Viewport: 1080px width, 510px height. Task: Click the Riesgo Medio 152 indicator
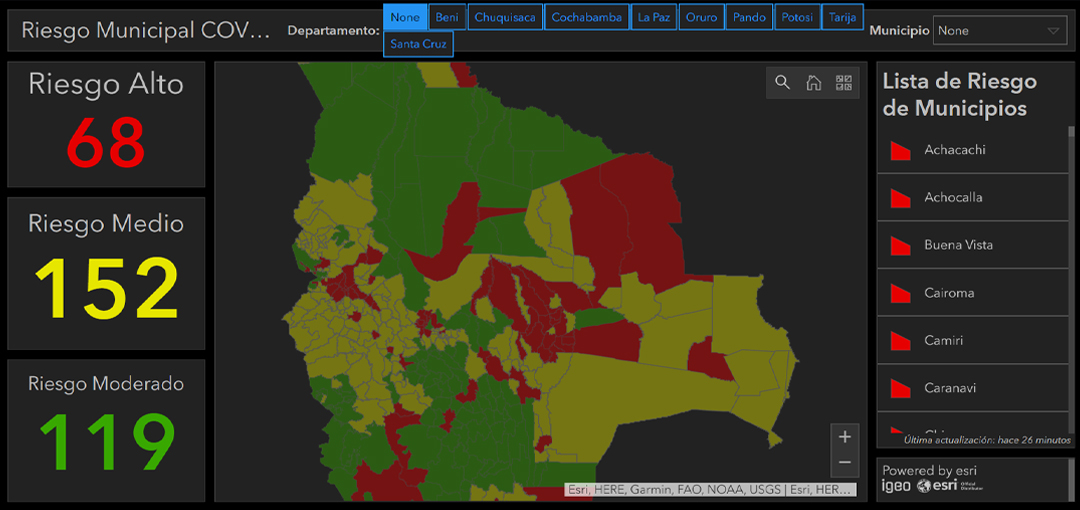click(x=106, y=274)
